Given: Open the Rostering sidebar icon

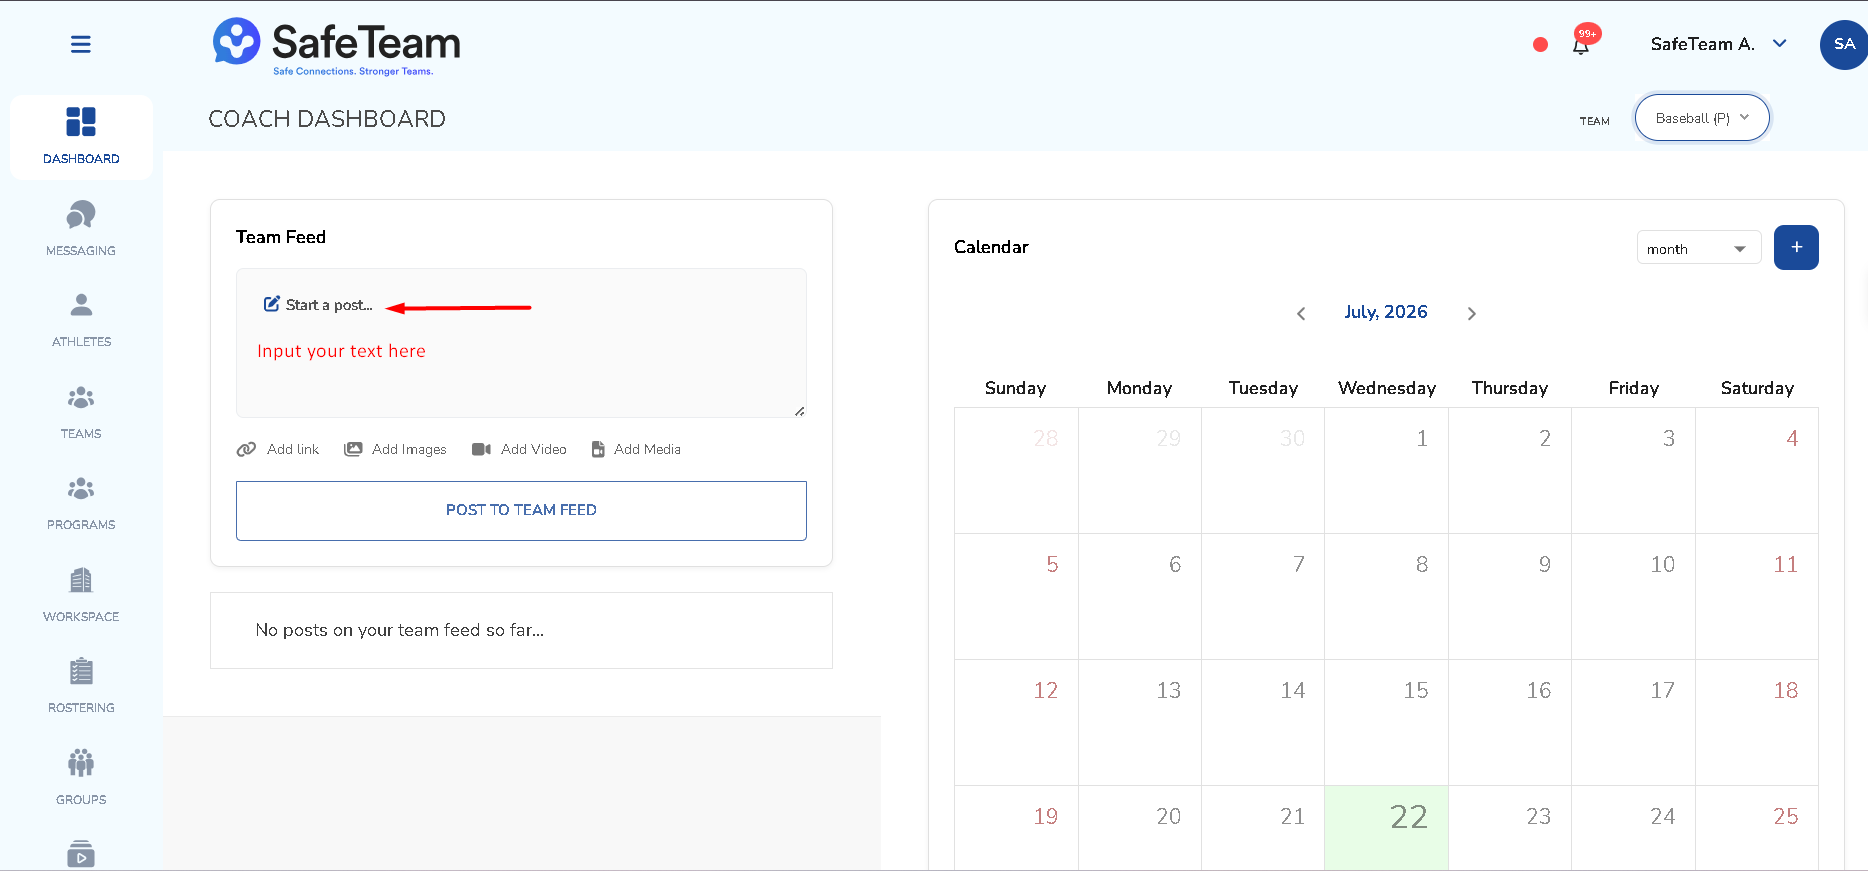Looking at the screenshot, I should point(81,671).
